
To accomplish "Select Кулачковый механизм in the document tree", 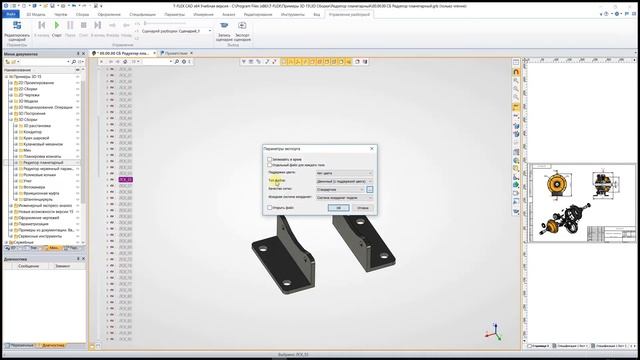I will pos(43,144).
